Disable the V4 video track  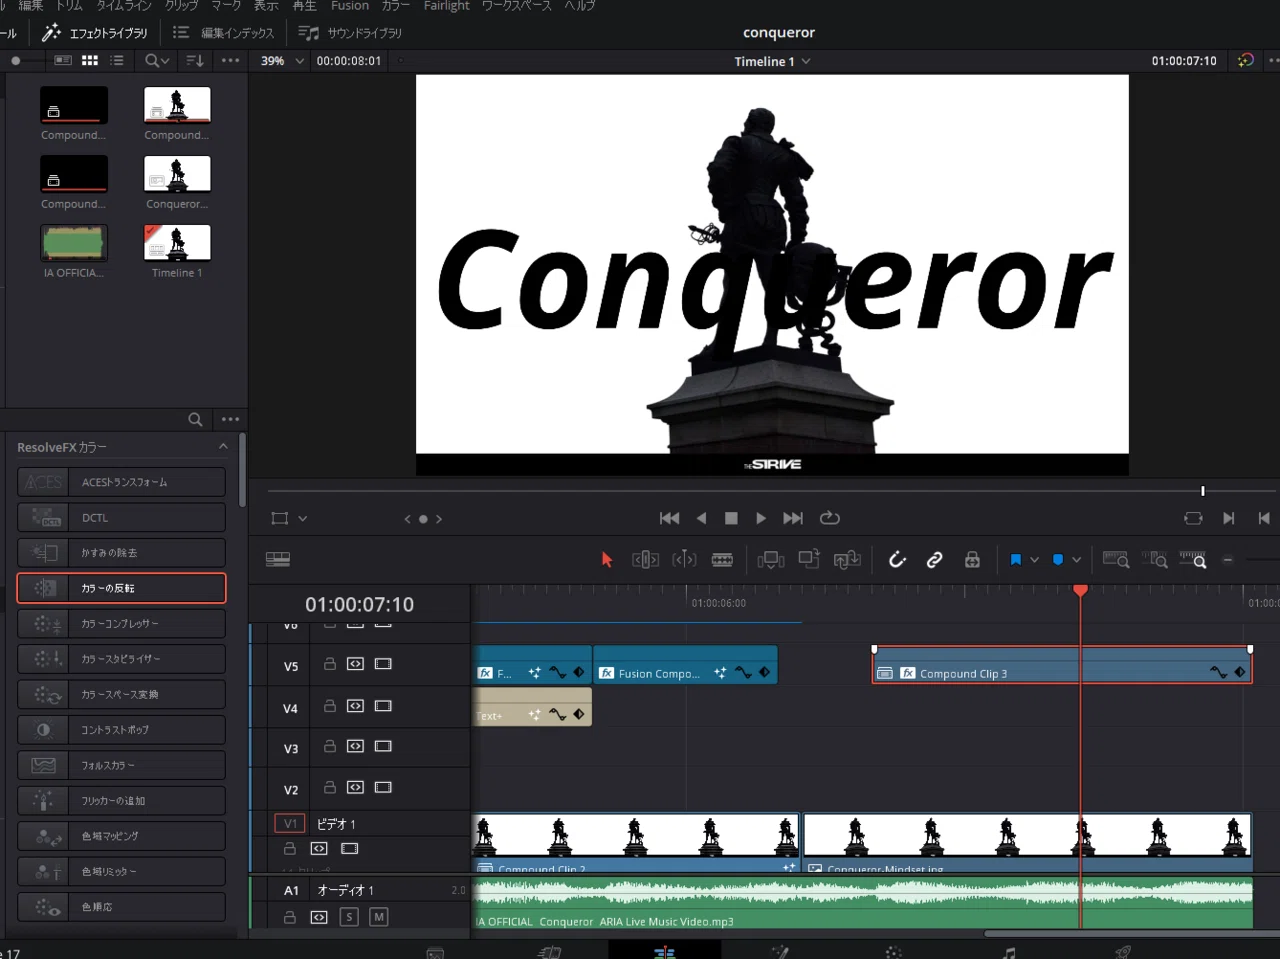(383, 706)
